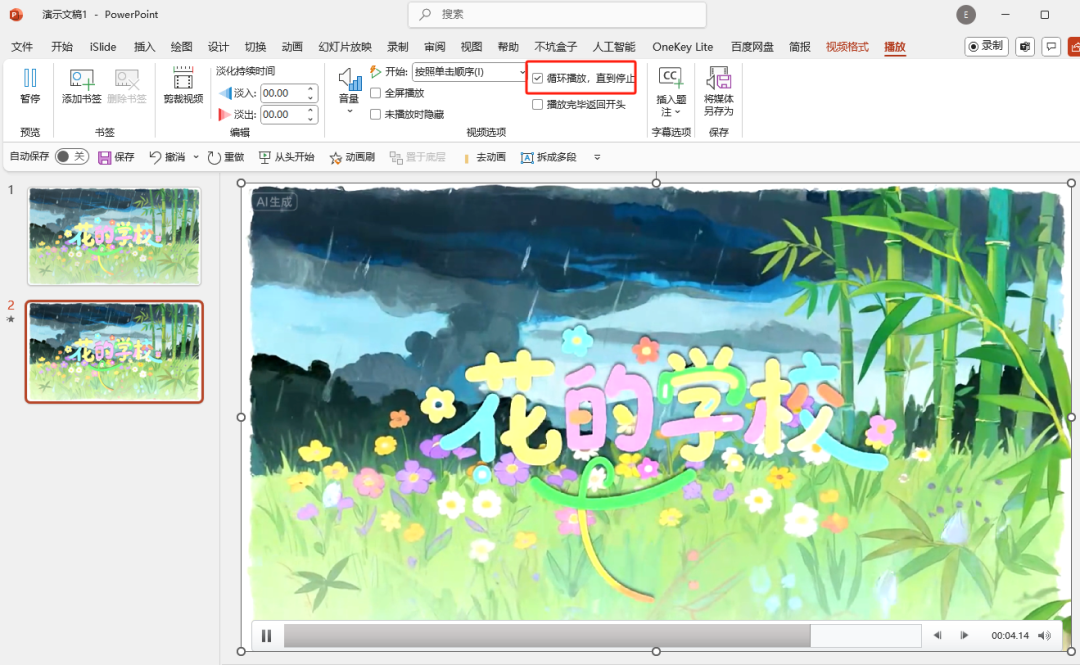Mute video using the speaker icon in player bar
Screen dimensions: 1080x665
coord(1044,635)
